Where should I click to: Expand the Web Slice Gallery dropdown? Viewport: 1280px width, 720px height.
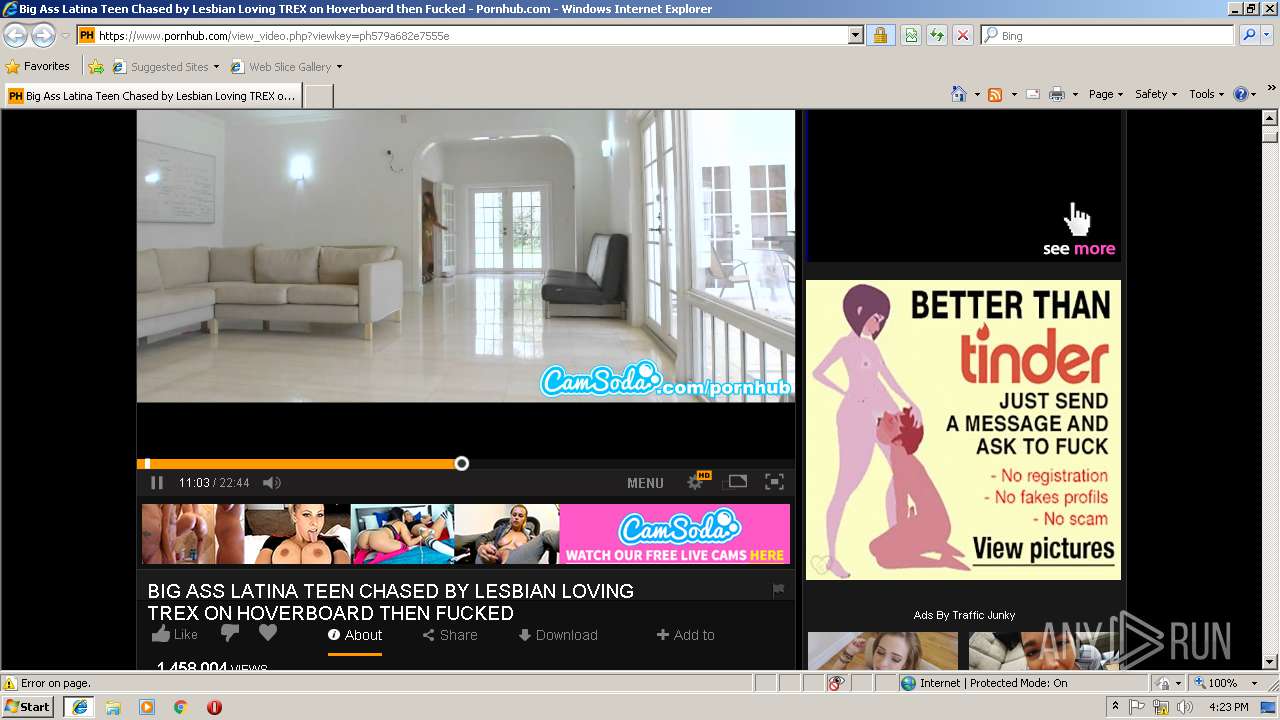[x=339, y=67]
